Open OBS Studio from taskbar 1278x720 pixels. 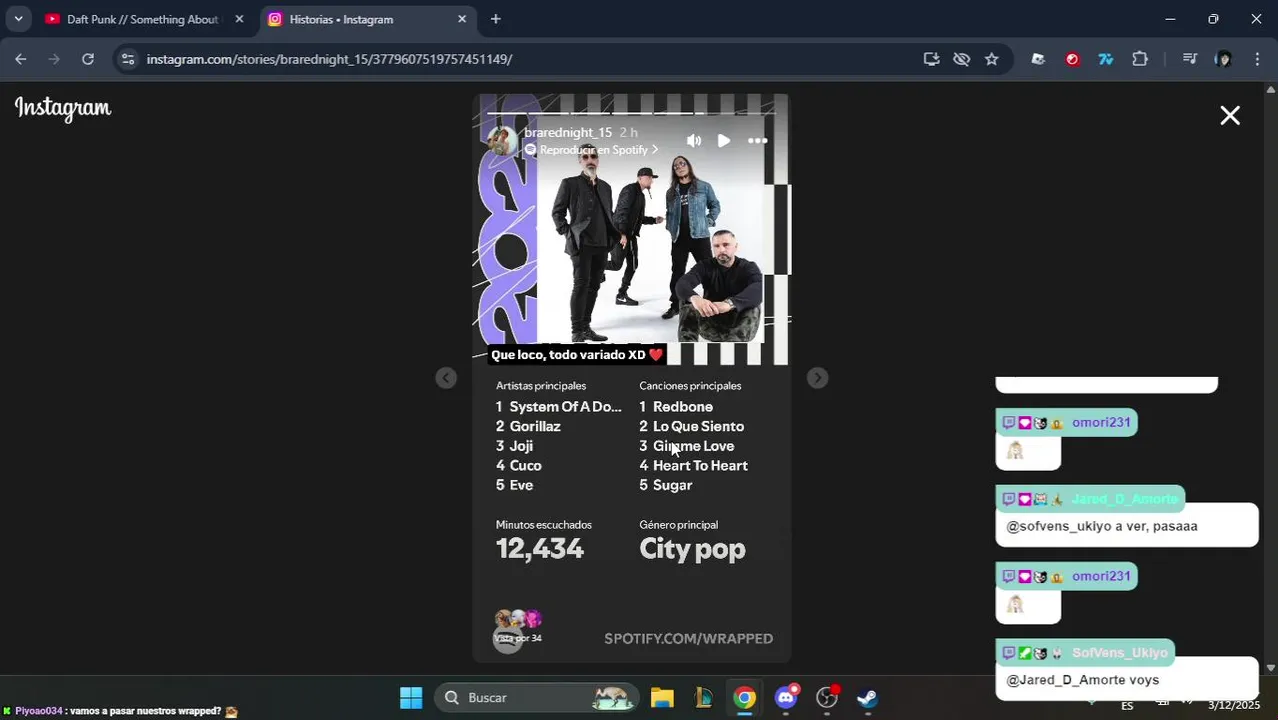click(827, 697)
